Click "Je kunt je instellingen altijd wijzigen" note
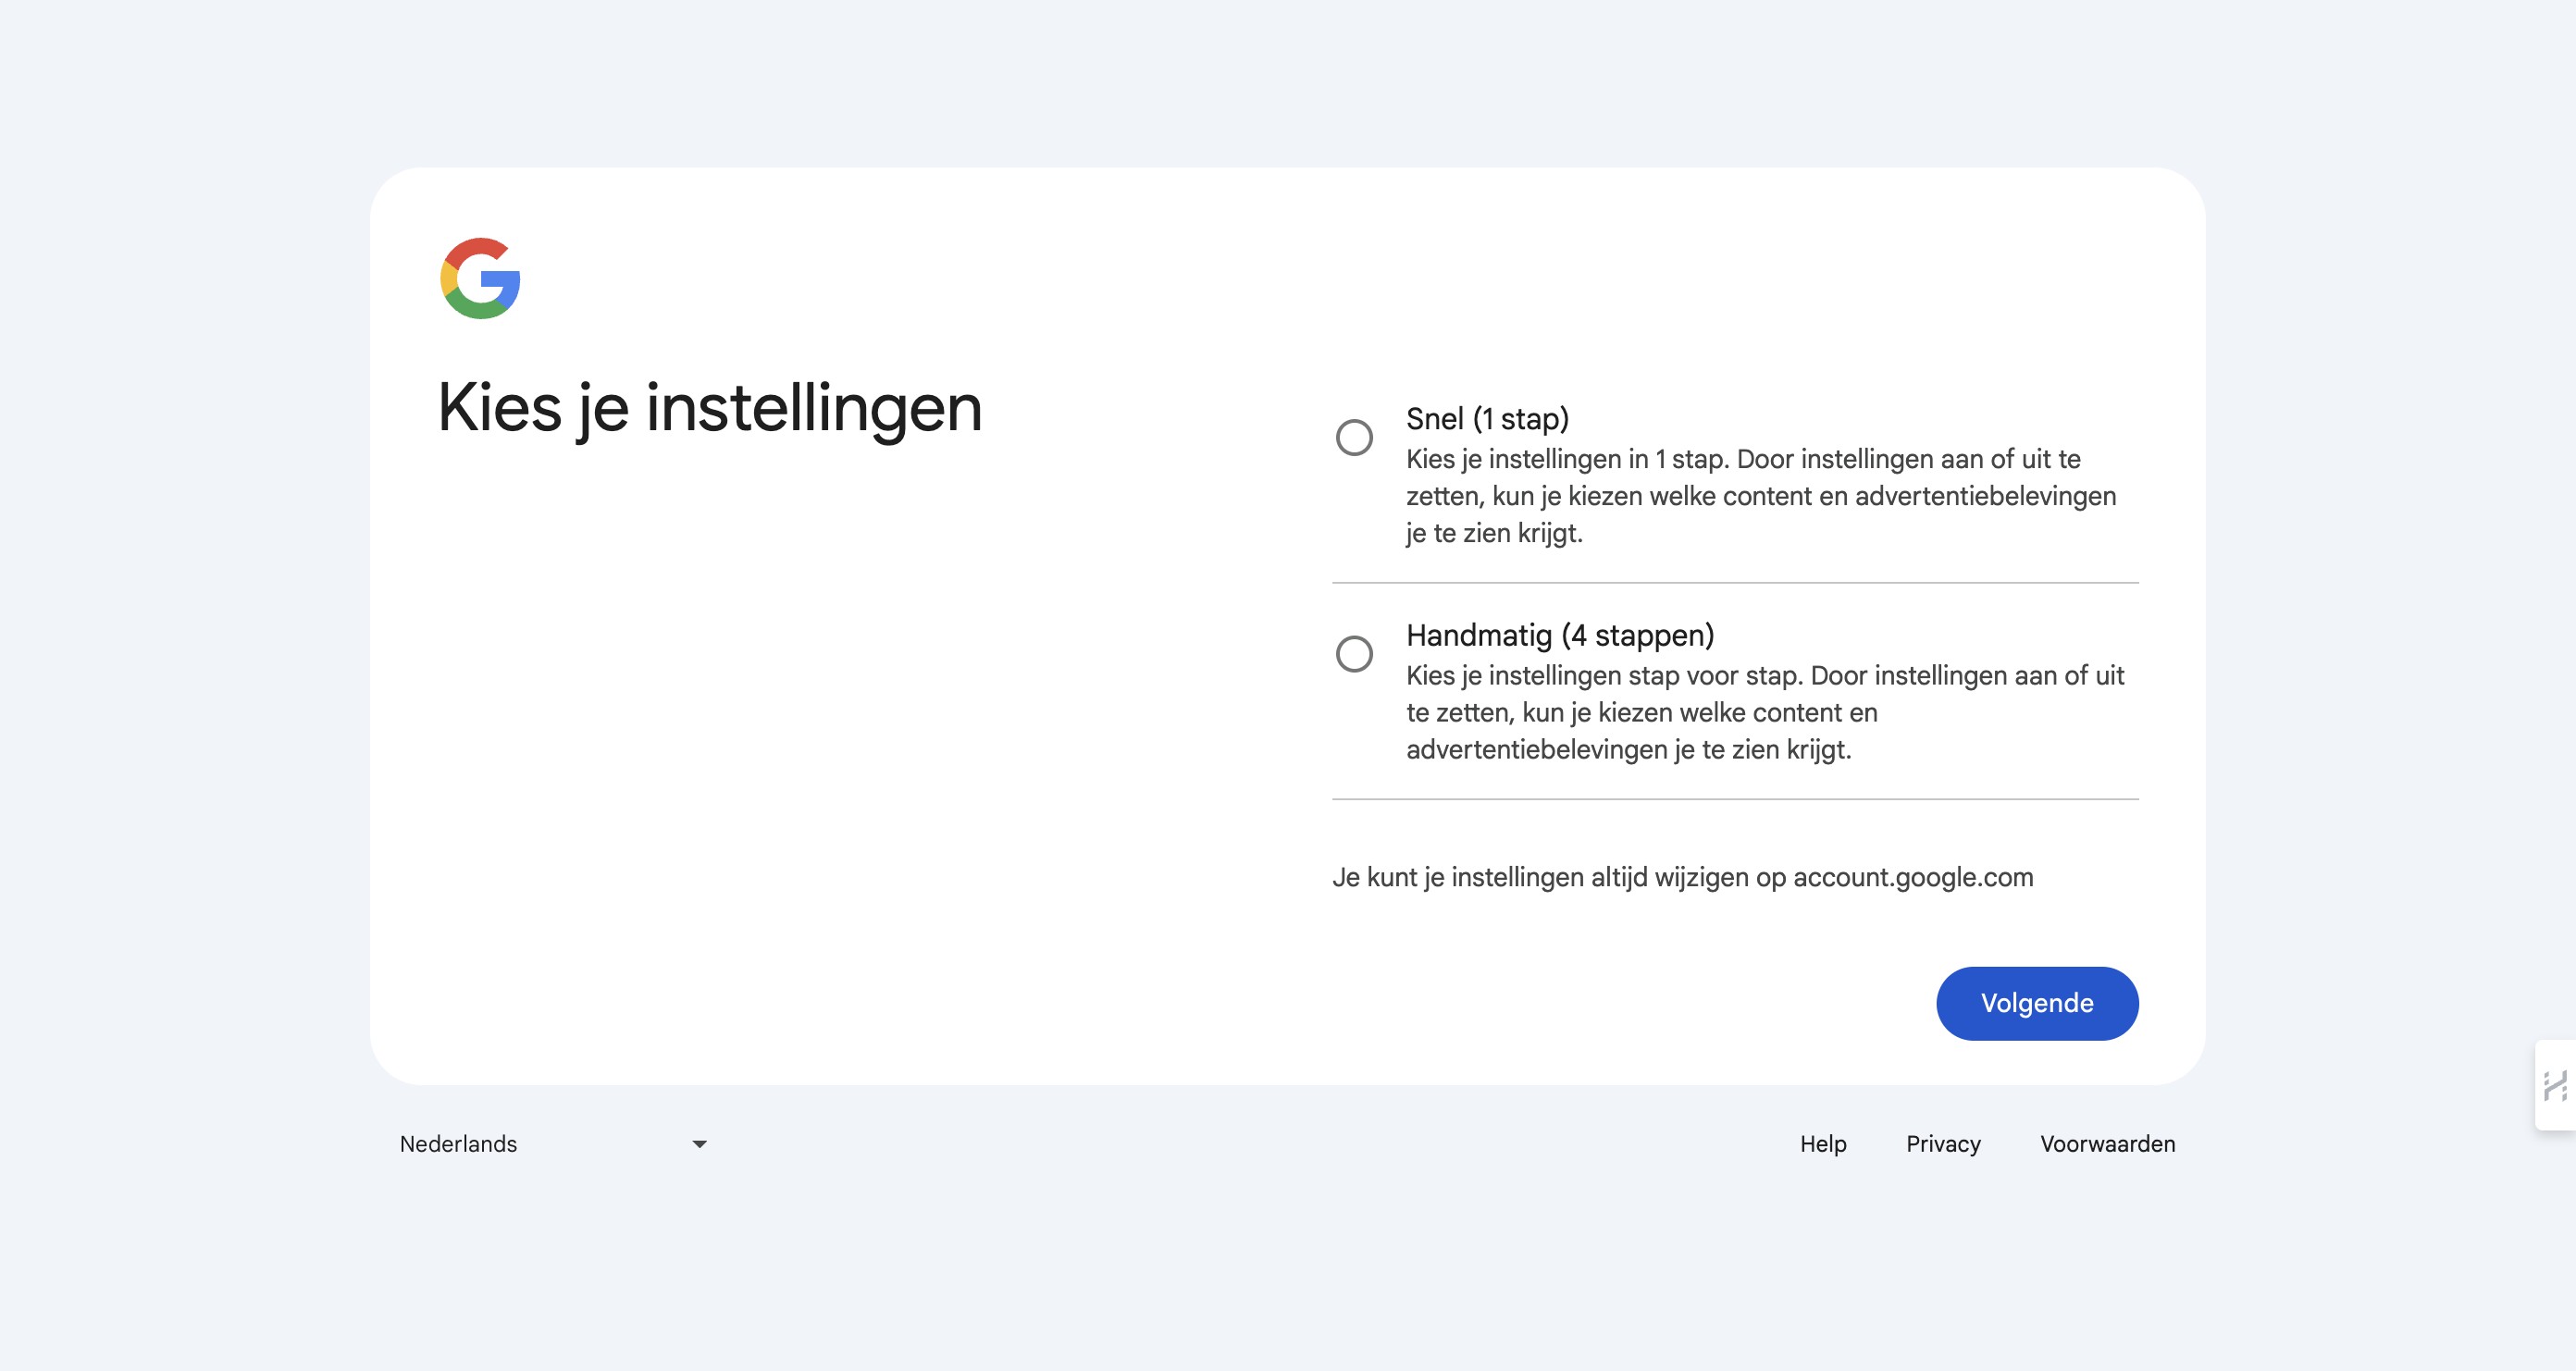Viewport: 2576px width, 1371px height. 1558,877
